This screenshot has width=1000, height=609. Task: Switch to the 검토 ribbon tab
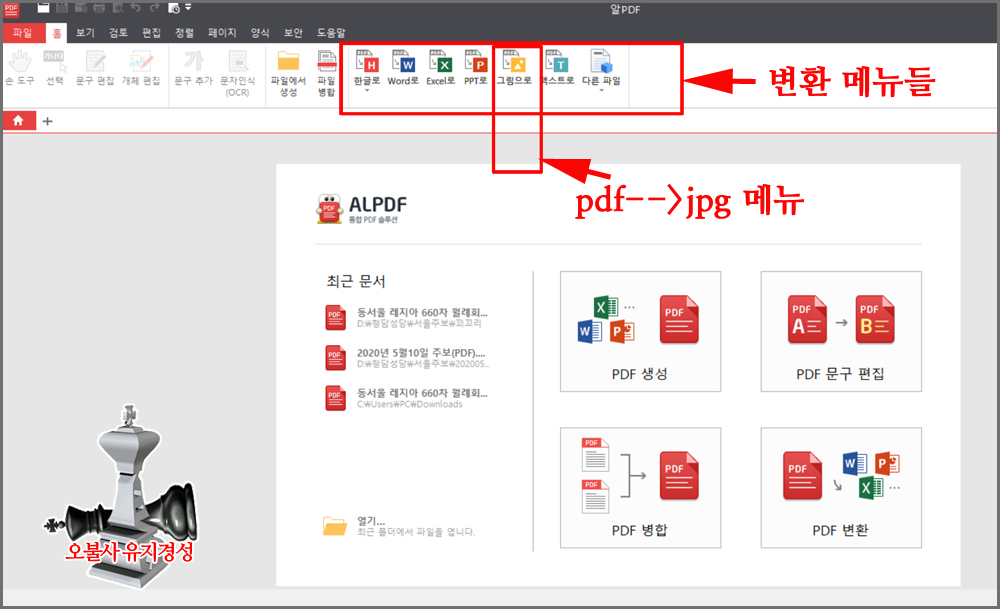(118, 33)
